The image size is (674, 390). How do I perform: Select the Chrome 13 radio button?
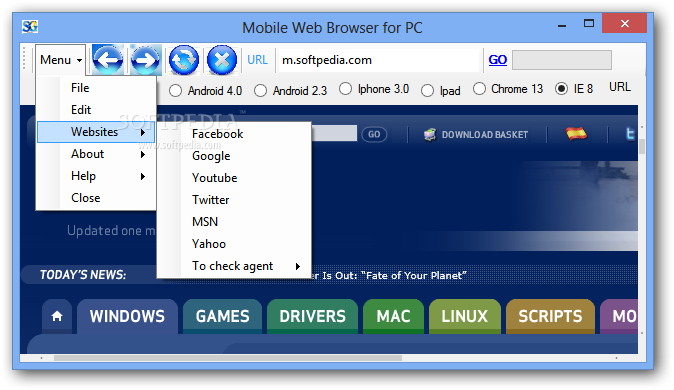[x=479, y=89]
